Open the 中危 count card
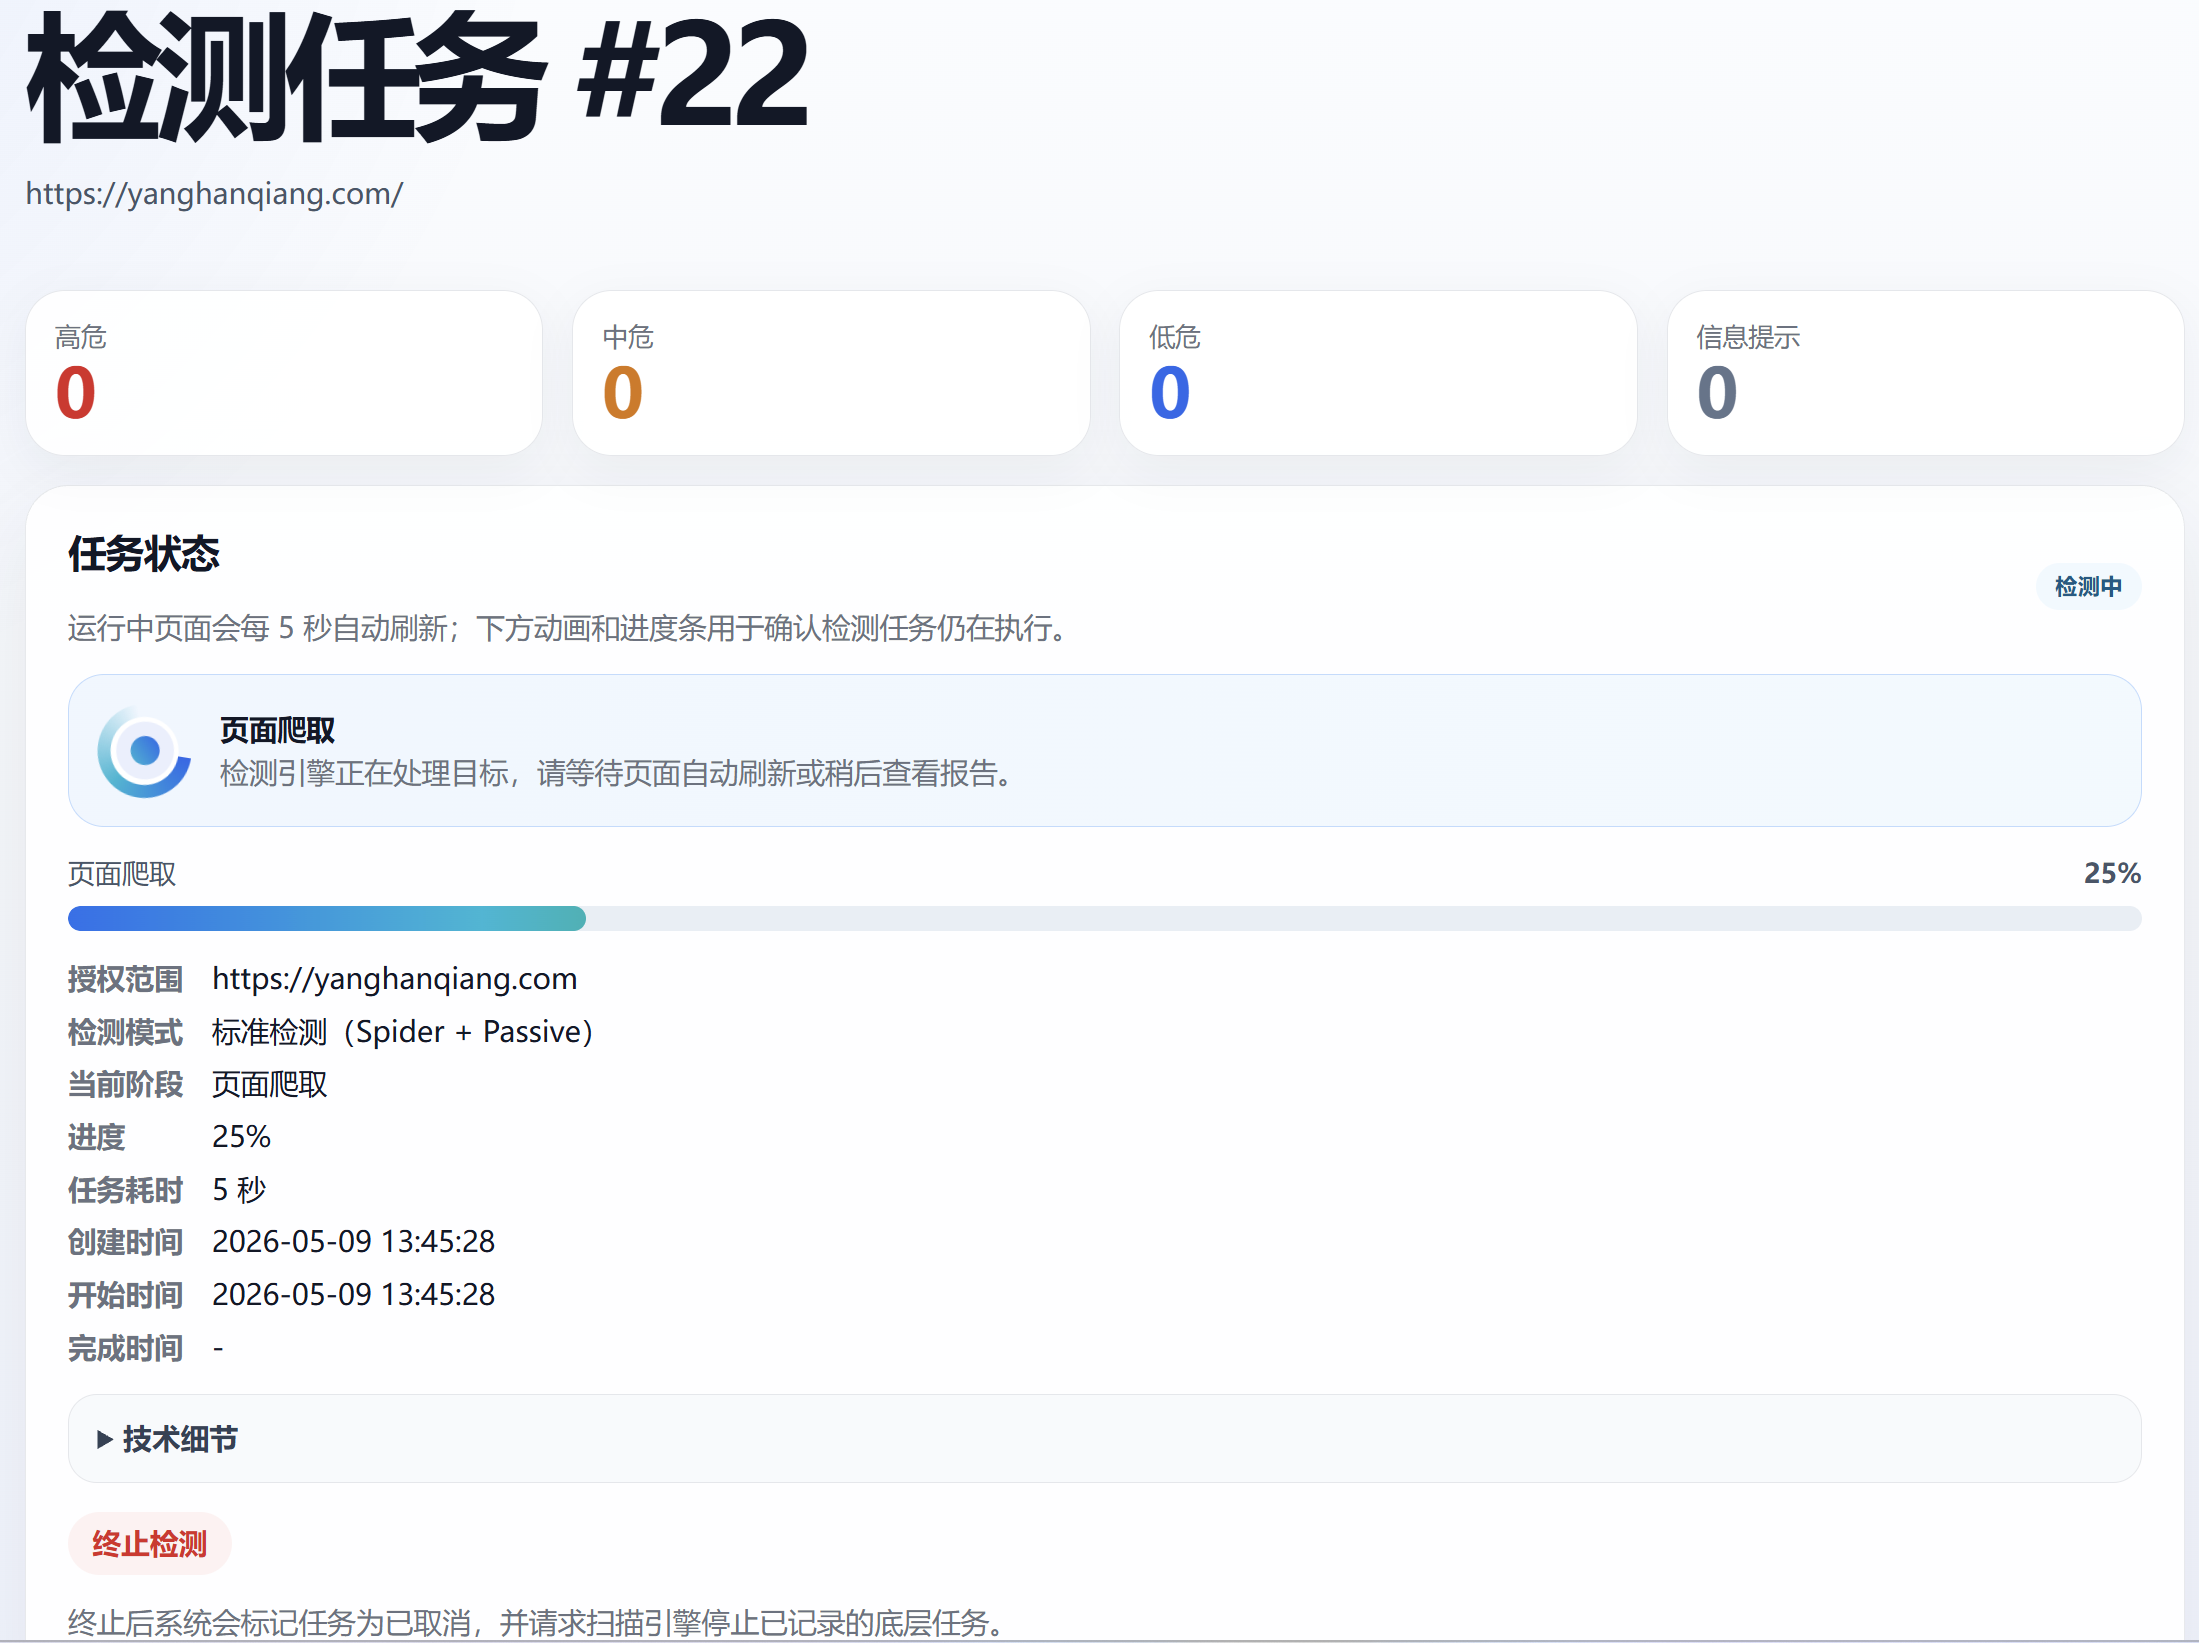2199x1643 pixels. click(831, 373)
